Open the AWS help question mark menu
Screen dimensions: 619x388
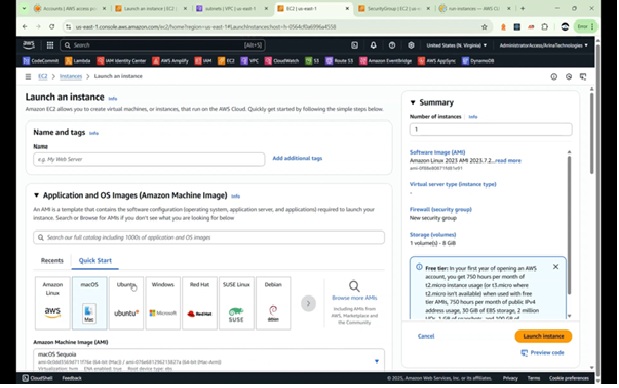point(392,45)
